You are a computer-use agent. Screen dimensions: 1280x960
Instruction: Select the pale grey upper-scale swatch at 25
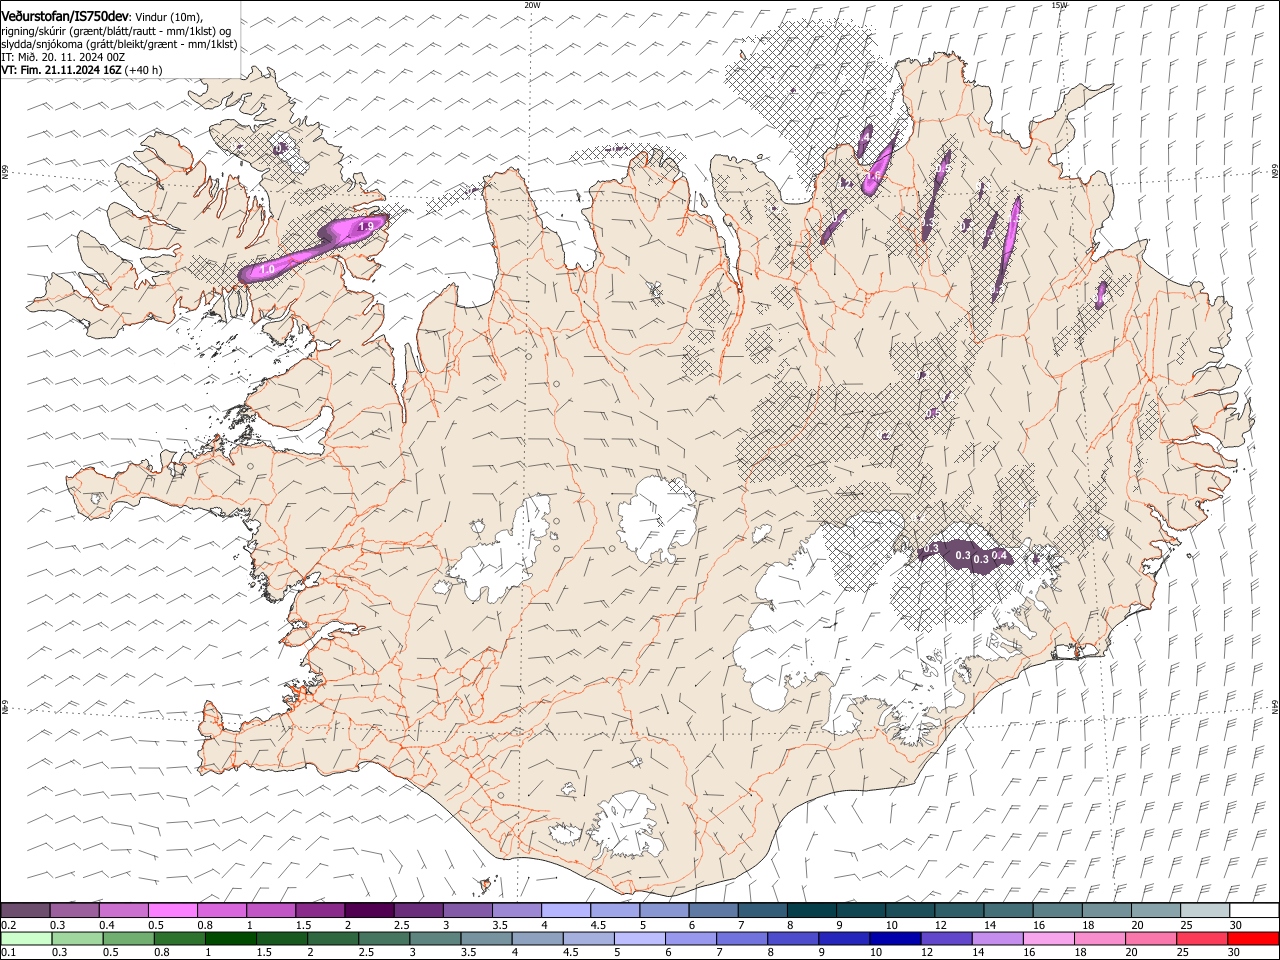coord(1204,910)
